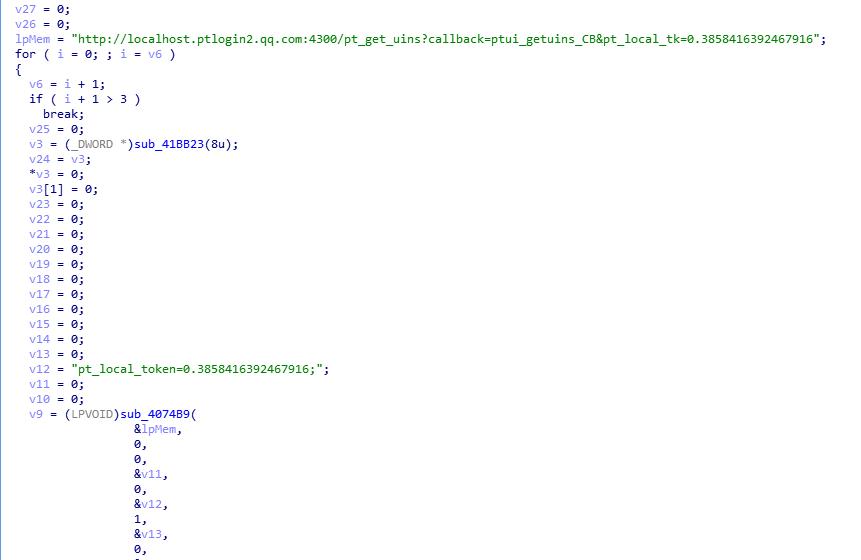Click the 'if ( i + 1 > 3 )' condition
Image resolution: width=861 pixels, height=560 pixels.
(x=85, y=99)
